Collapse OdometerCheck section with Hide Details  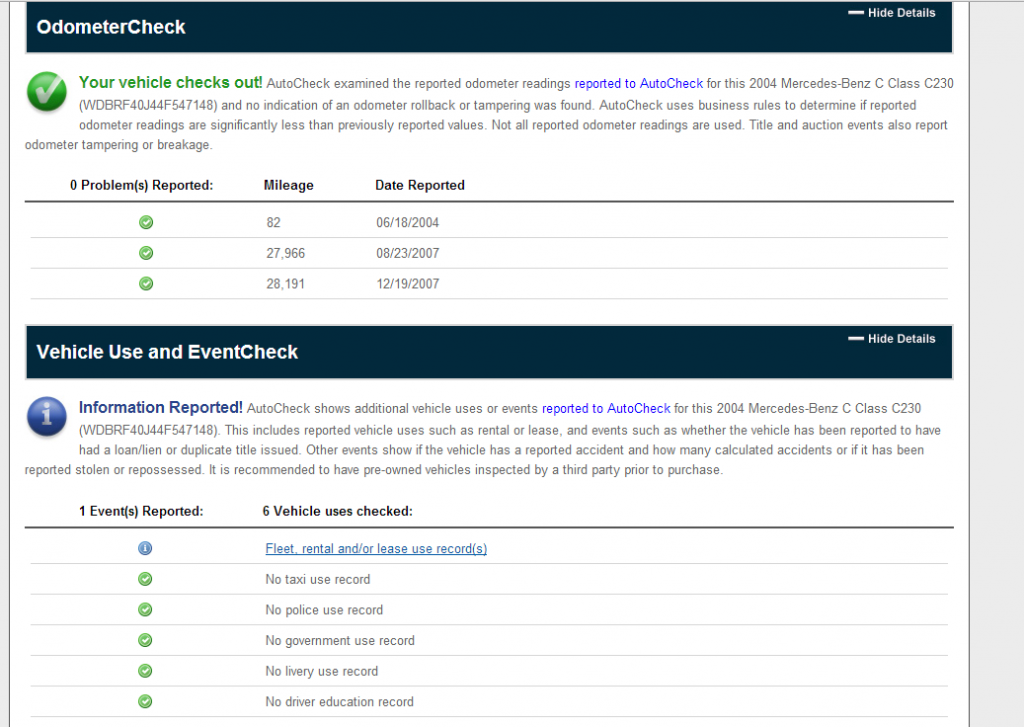[891, 12]
